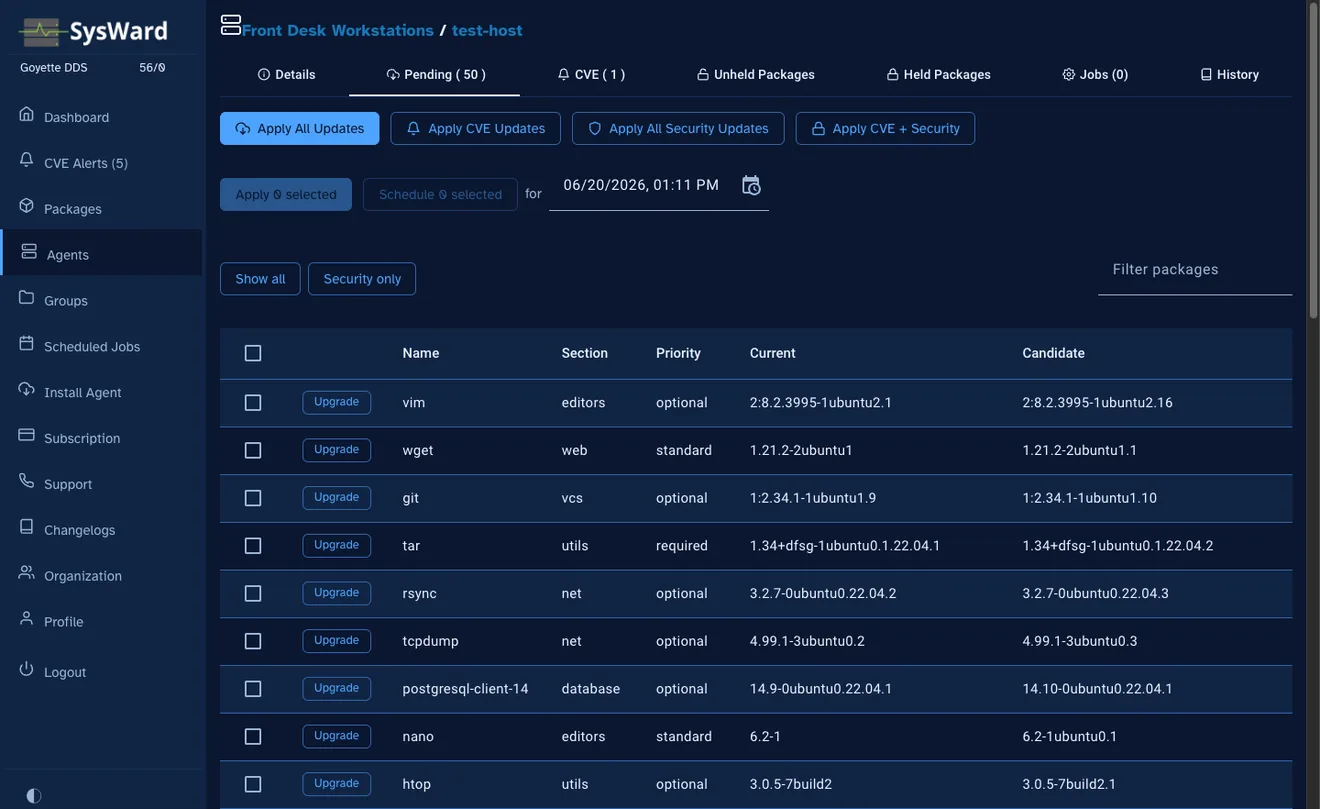Click Upgrade button for rsync
The width and height of the screenshot is (1320, 809).
pos(337,593)
